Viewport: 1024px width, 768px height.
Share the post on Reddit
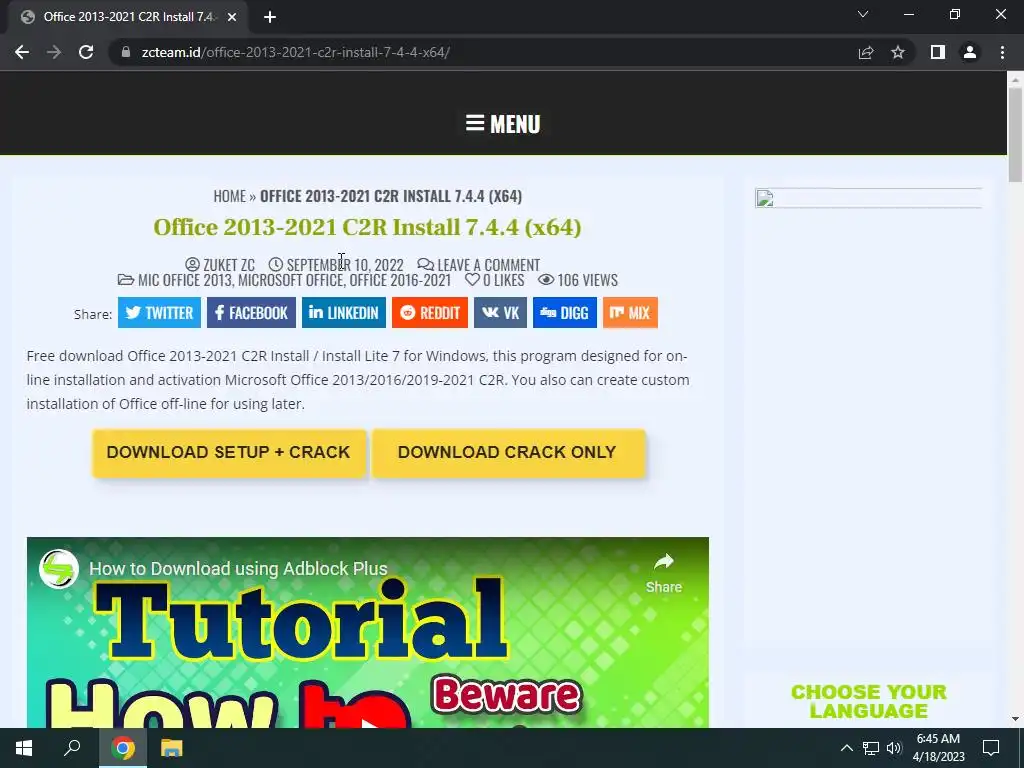[430, 313]
